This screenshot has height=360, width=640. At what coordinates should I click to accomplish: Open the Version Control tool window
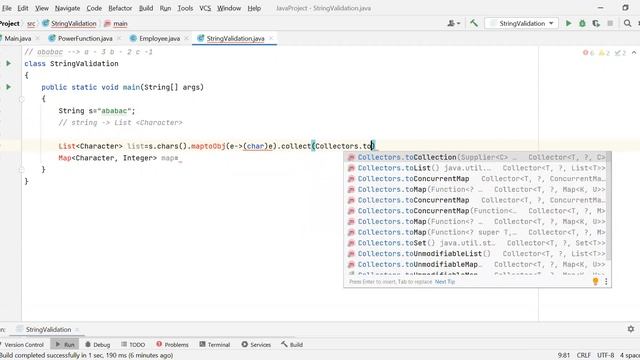[23, 344]
